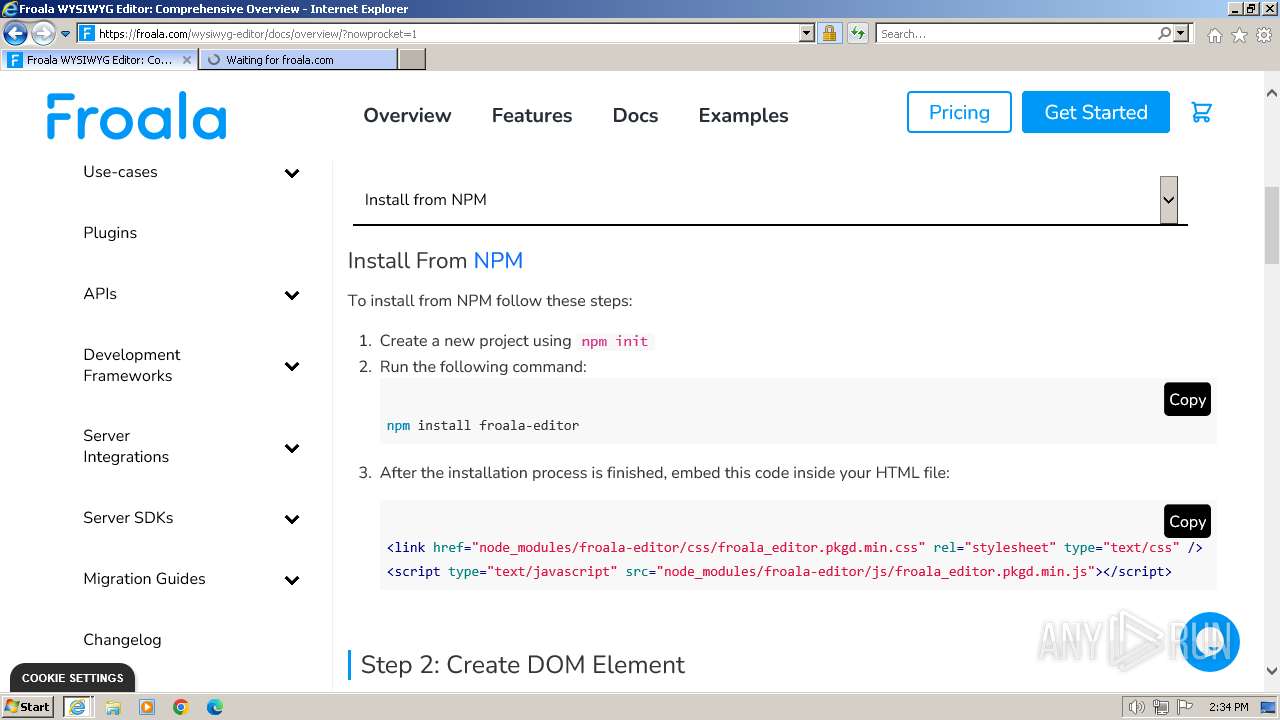Launch Edge from the taskbar
This screenshot has height=720, width=1280.
click(x=214, y=707)
